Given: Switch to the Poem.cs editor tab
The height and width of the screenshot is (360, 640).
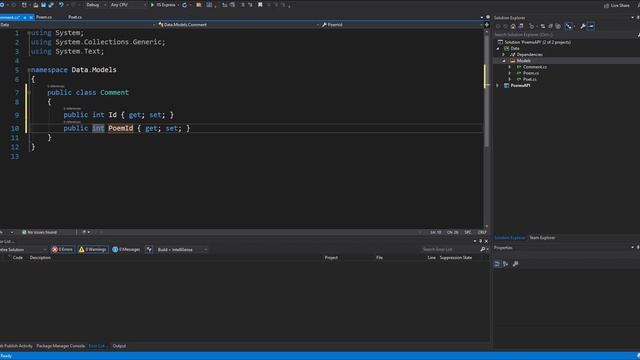Looking at the screenshot, I should [x=44, y=17].
